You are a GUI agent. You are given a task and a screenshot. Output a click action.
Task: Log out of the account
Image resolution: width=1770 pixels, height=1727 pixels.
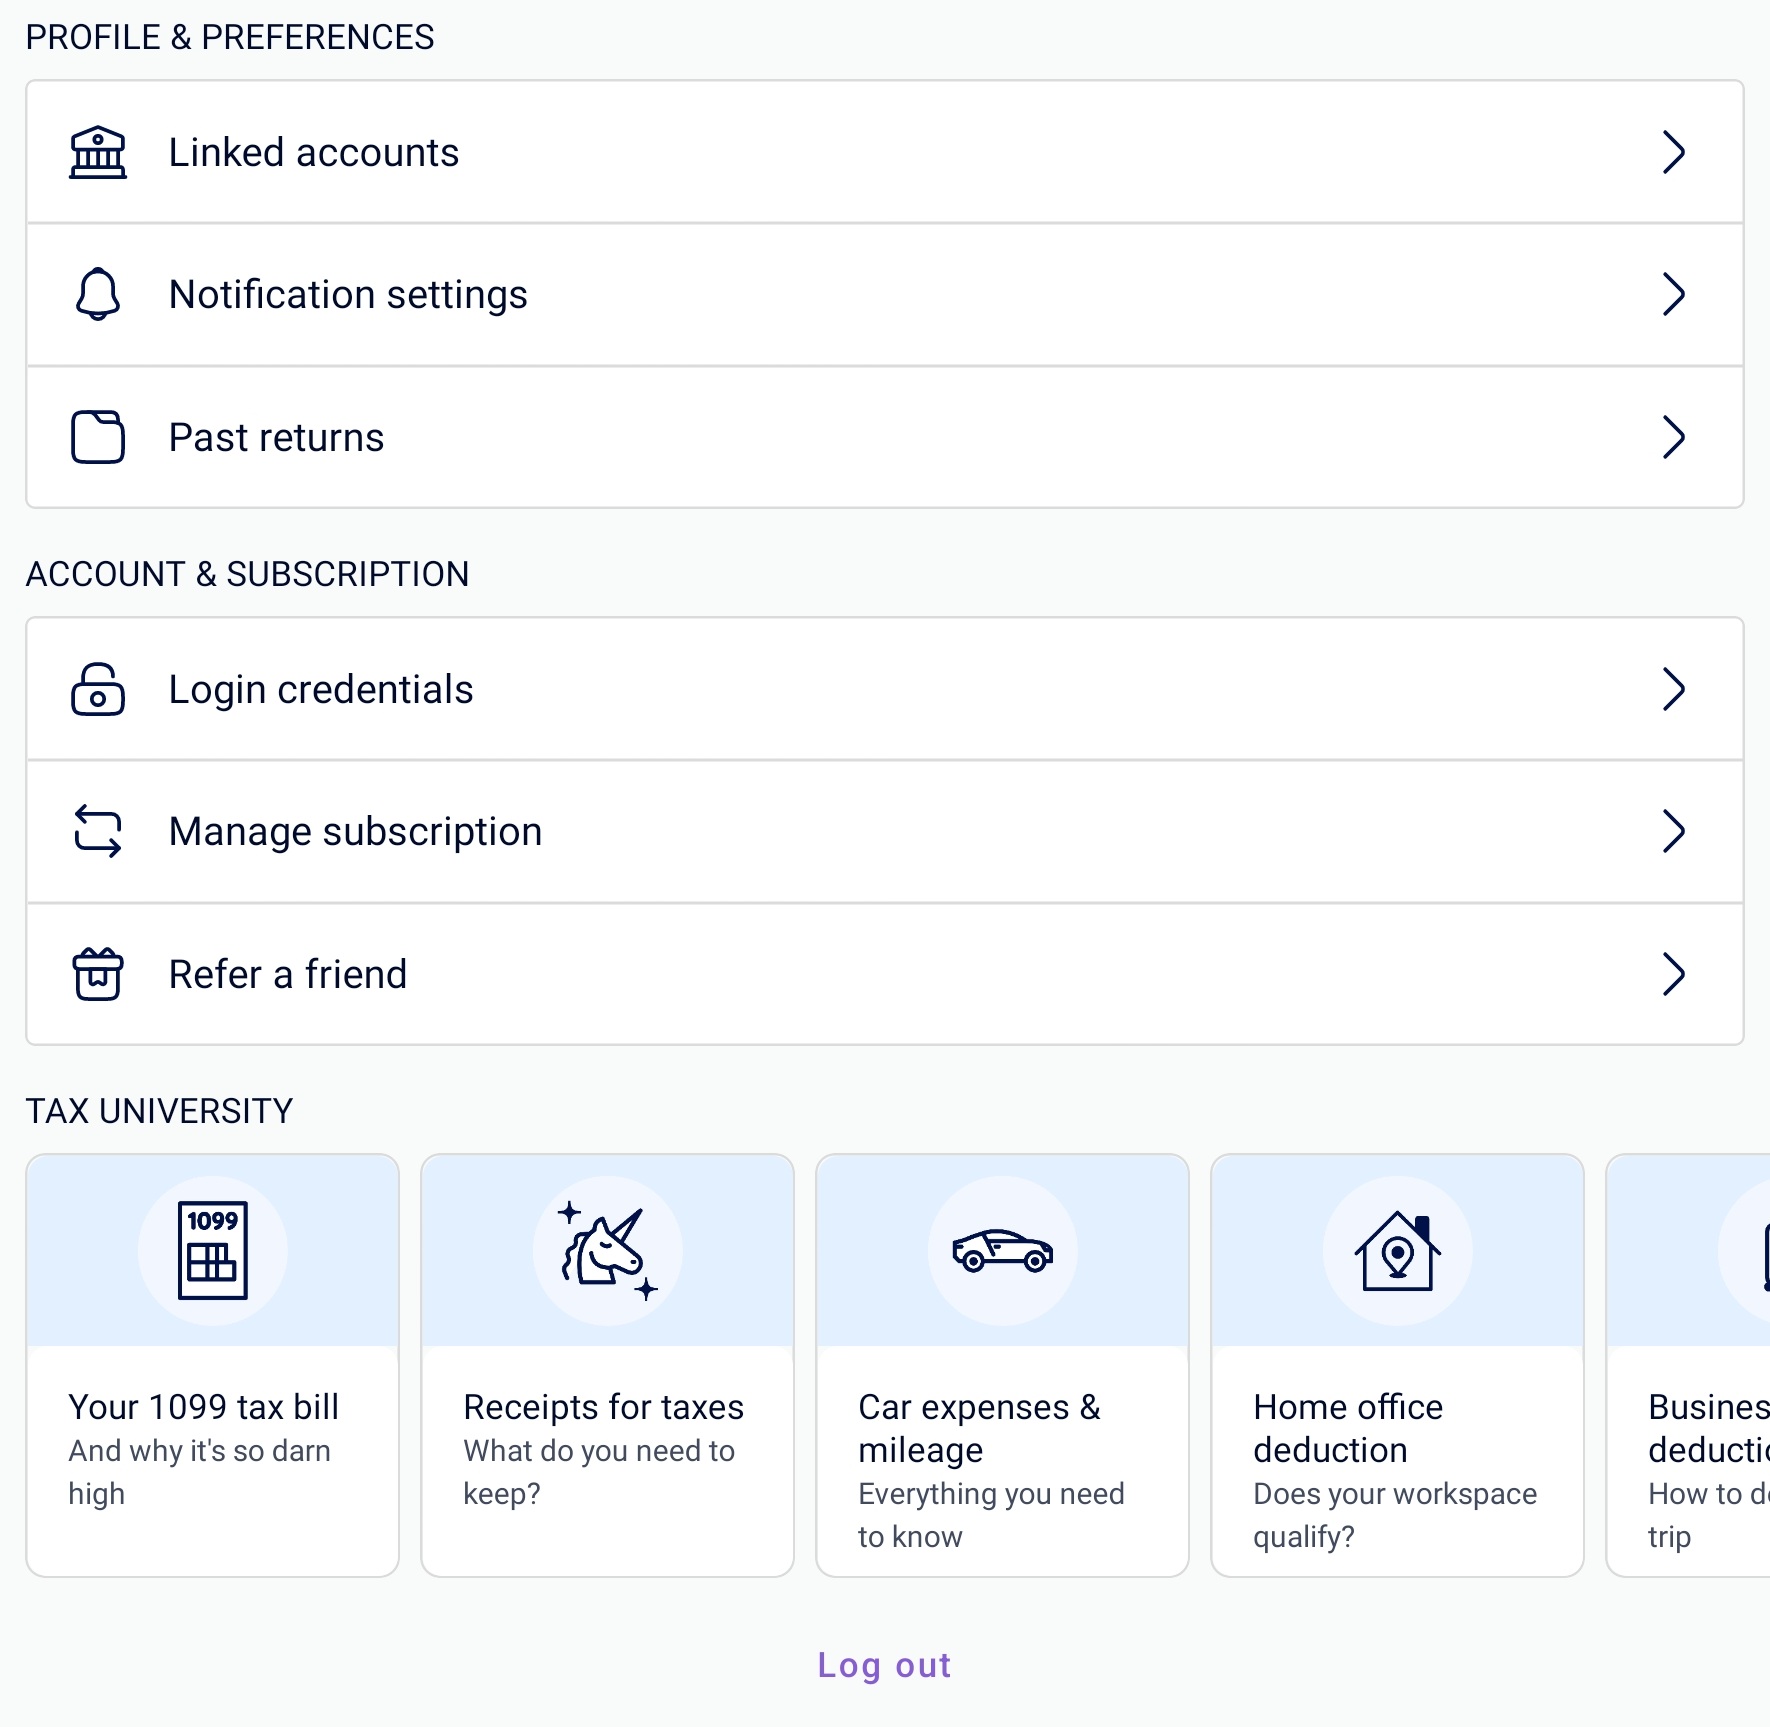coord(884,1665)
